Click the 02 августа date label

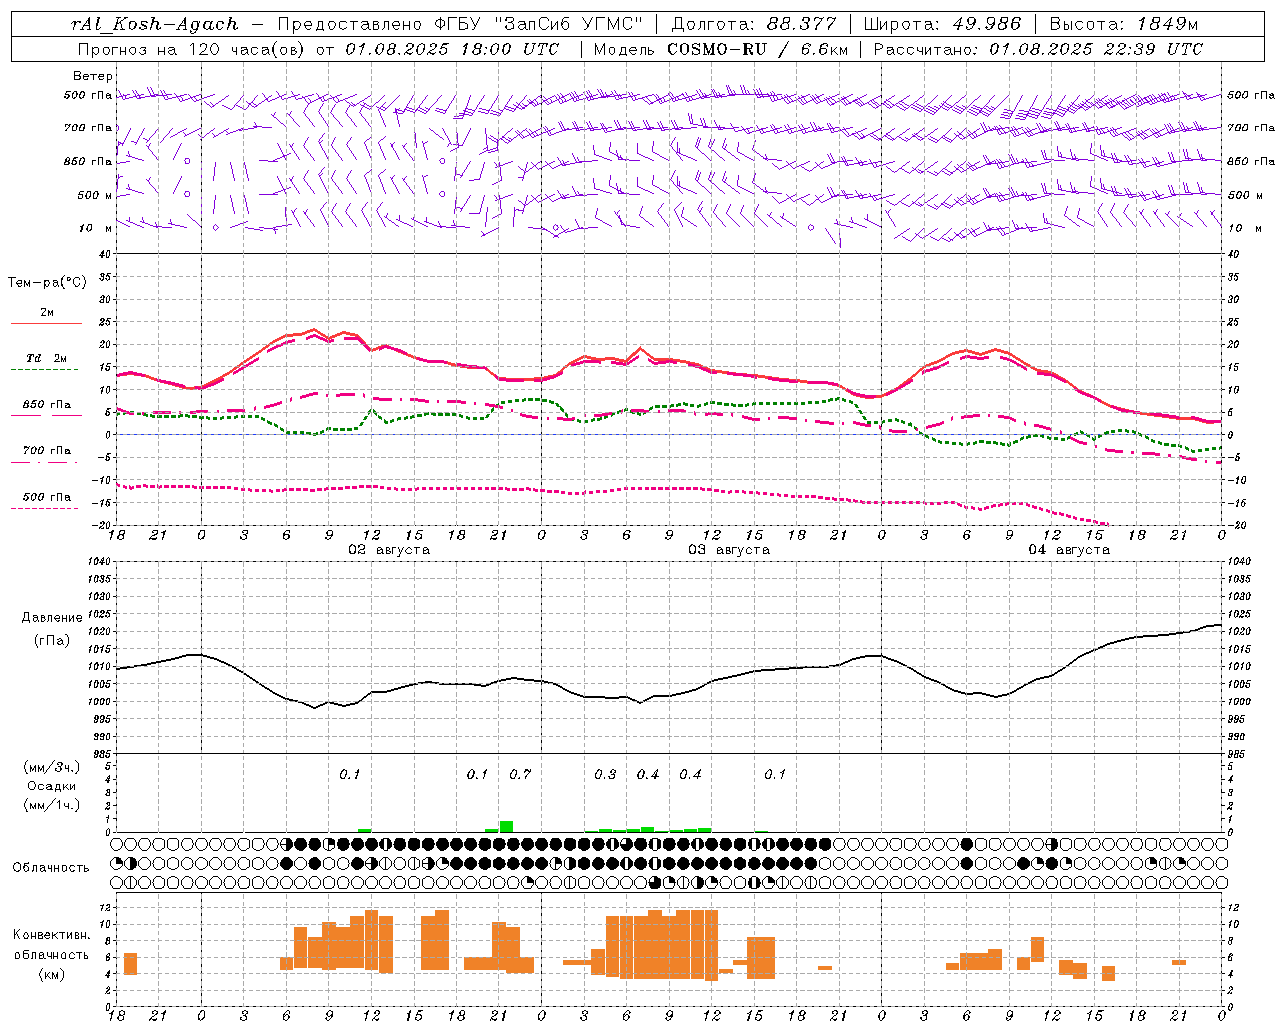pos(389,550)
